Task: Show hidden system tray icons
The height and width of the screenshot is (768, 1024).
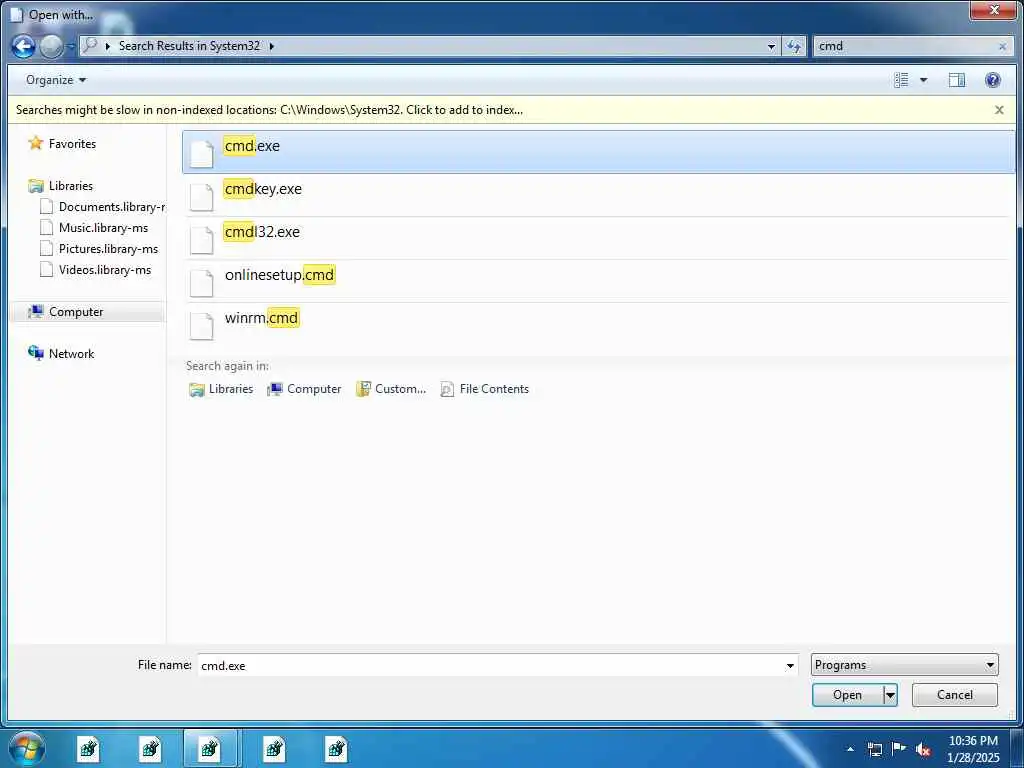Action: 850,749
